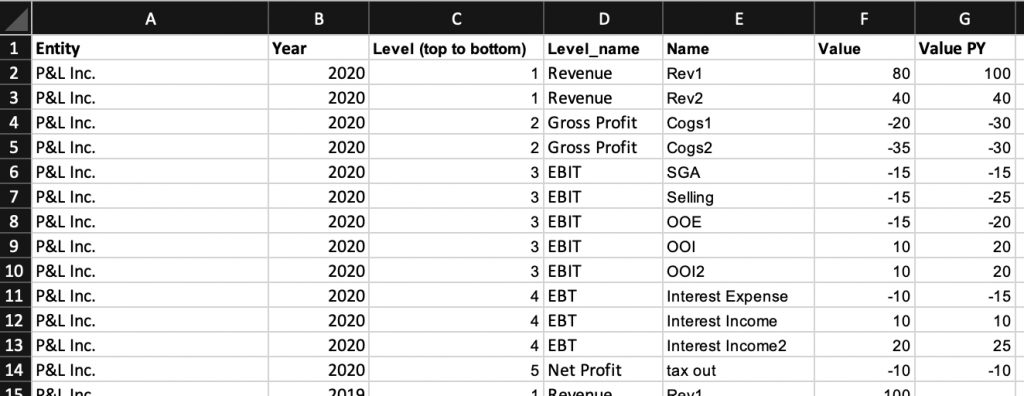This screenshot has height=396, width=1024.
Task: Select column D header
Action: point(603,19)
